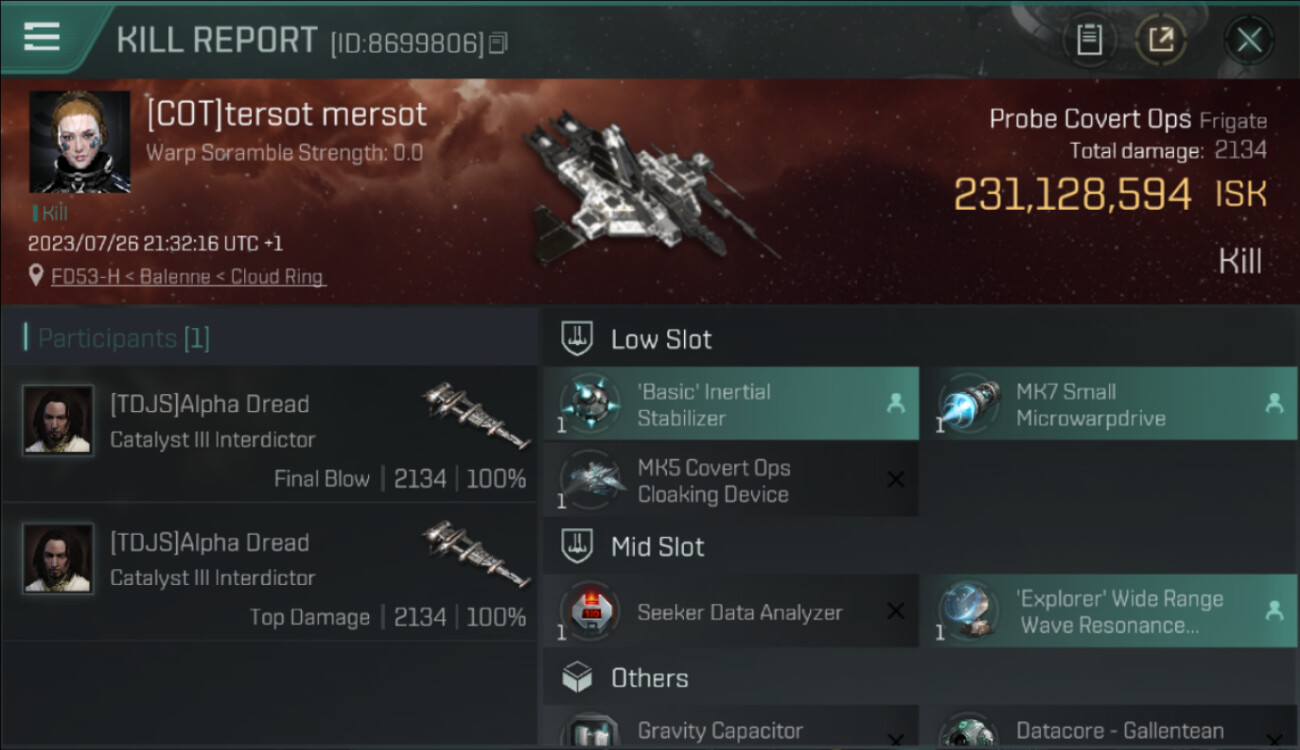Open Alpha Dread Final Blow portrait
This screenshot has height=750, width=1300.
point(59,421)
